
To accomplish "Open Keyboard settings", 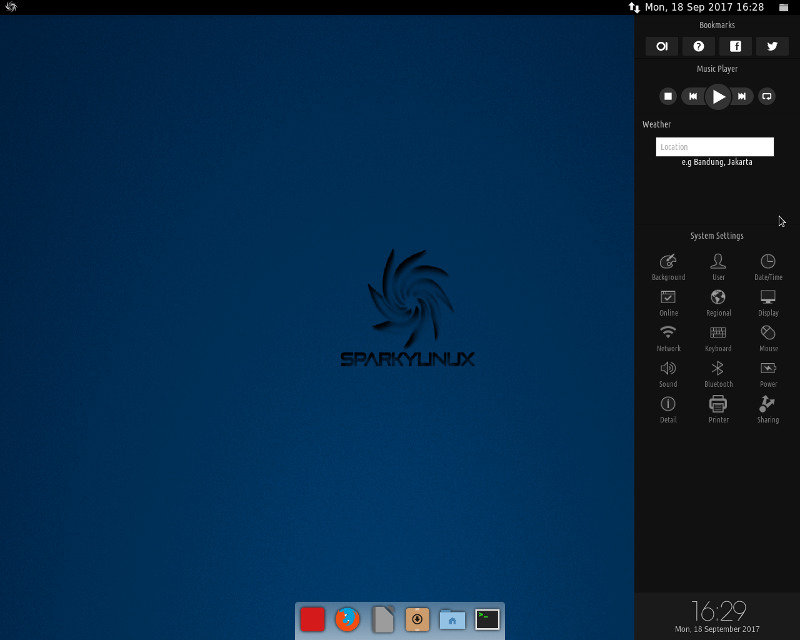I will 718,338.
